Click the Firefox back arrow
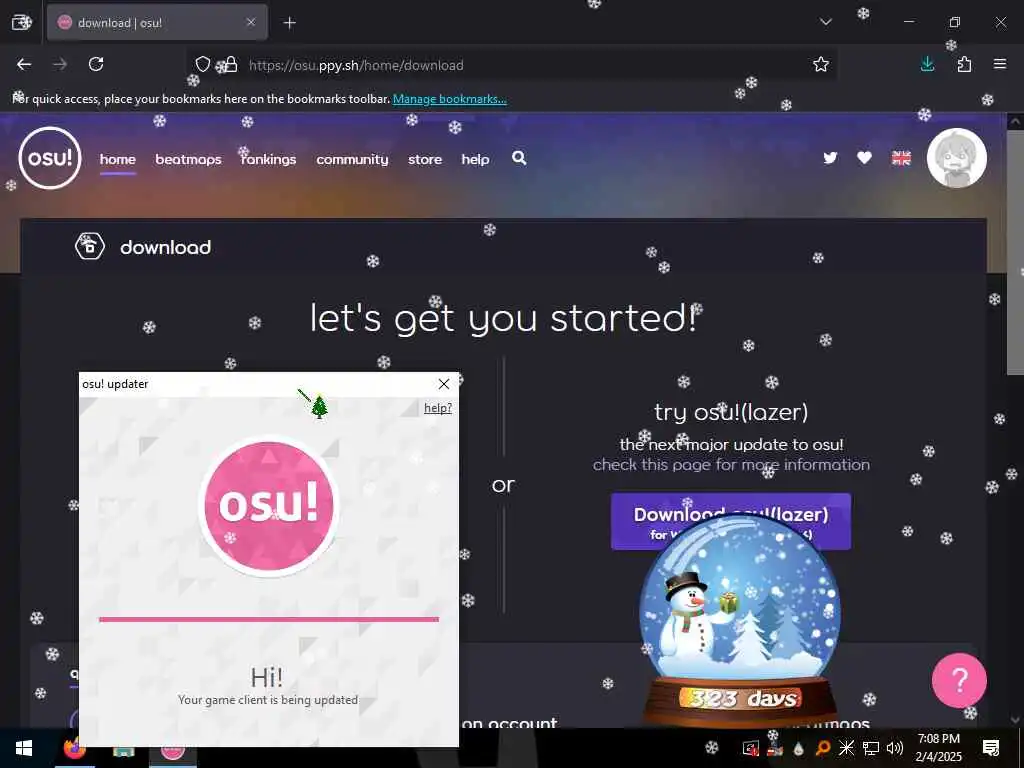The height and width of the screenshot is (768, 1024). pyautogui.click(x=24, y=64)
